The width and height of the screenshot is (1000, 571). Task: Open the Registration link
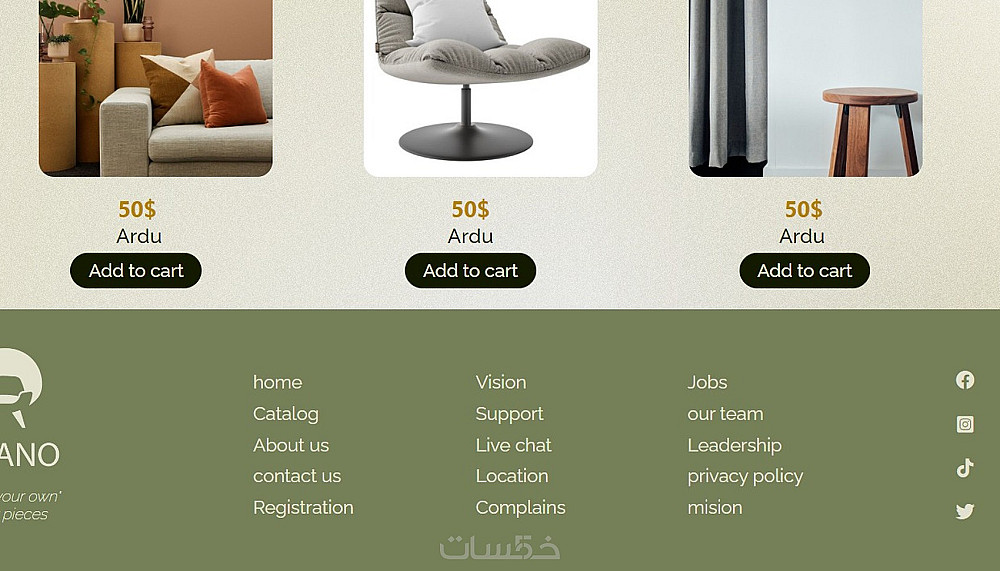pyautogui.click(x=303, y=508)
